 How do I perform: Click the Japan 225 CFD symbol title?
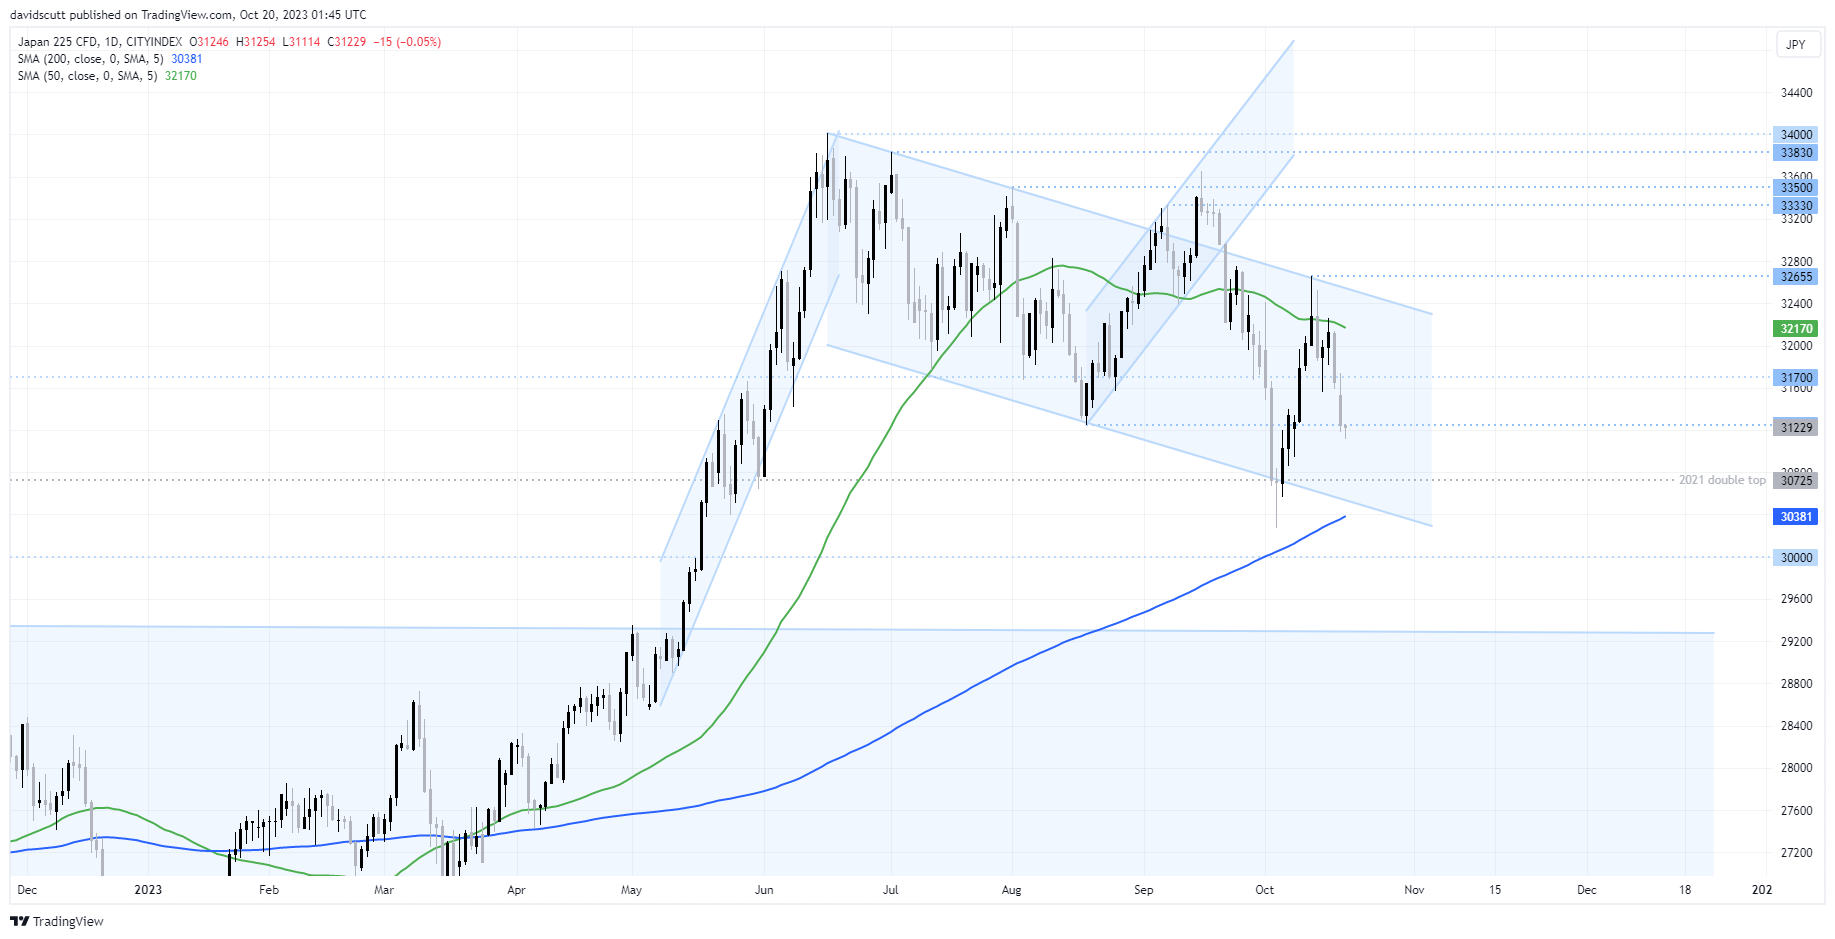(x=100, y=42)
